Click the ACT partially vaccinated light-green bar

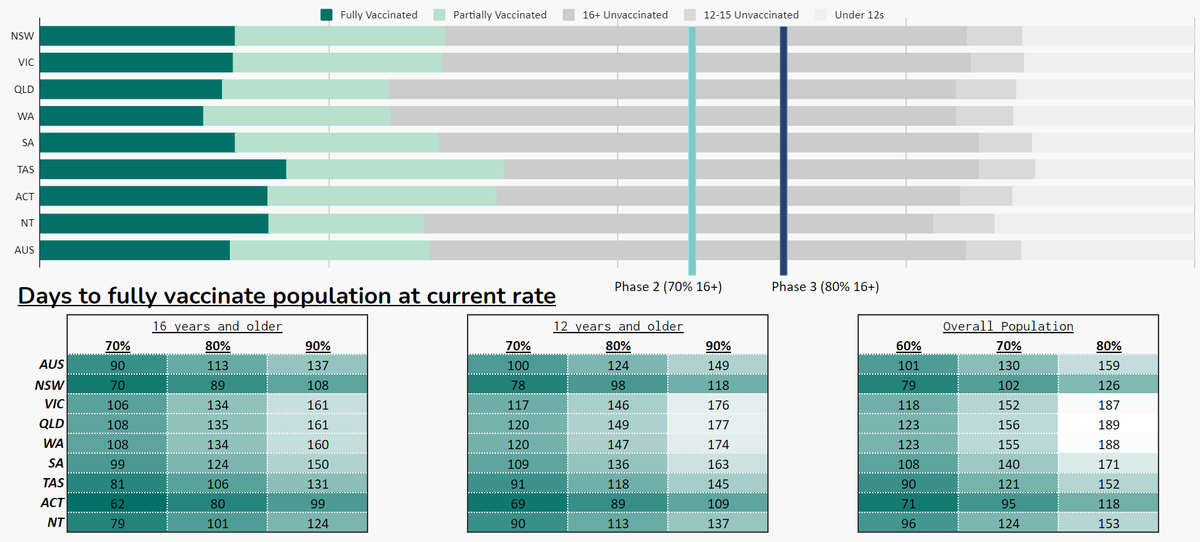coord(382,196)
